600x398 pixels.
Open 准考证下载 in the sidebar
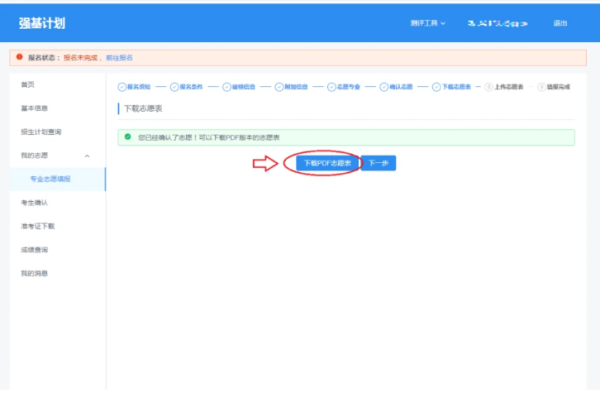(x=38, y=226)
